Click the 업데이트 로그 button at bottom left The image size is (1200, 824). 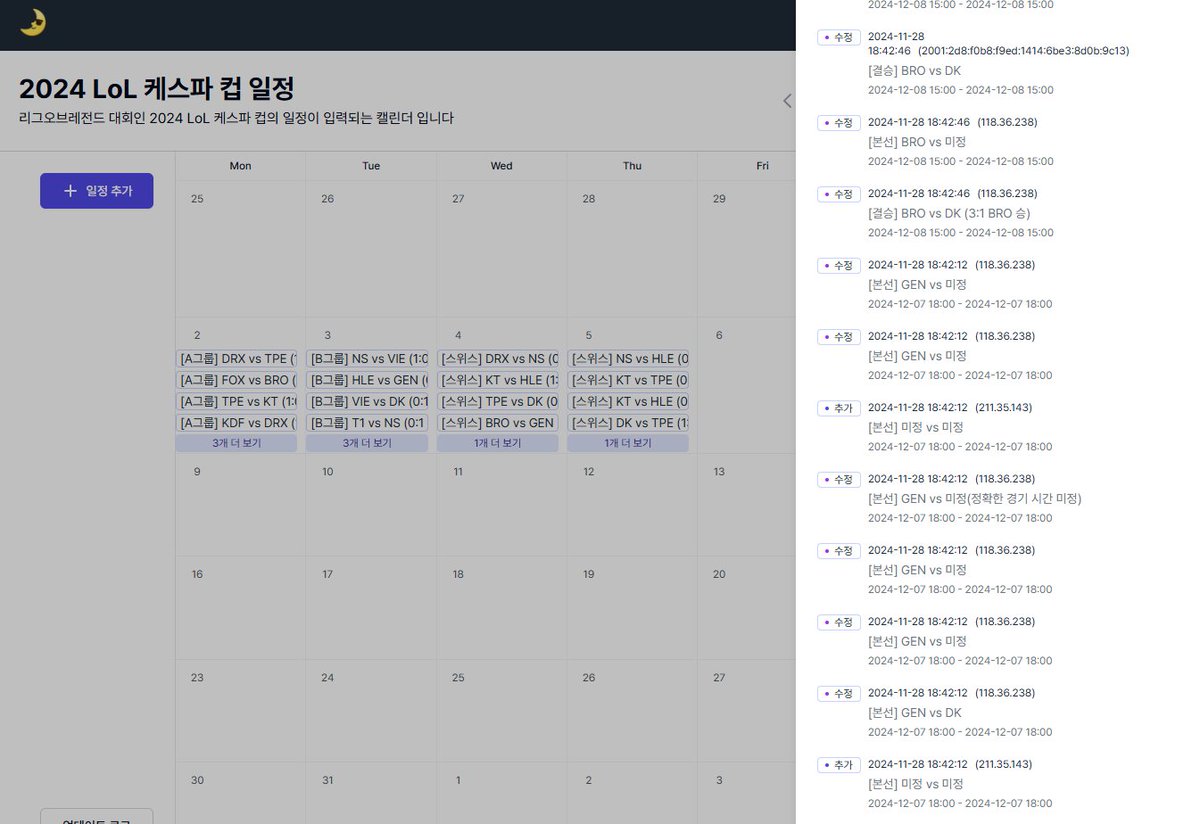(96, 816)
